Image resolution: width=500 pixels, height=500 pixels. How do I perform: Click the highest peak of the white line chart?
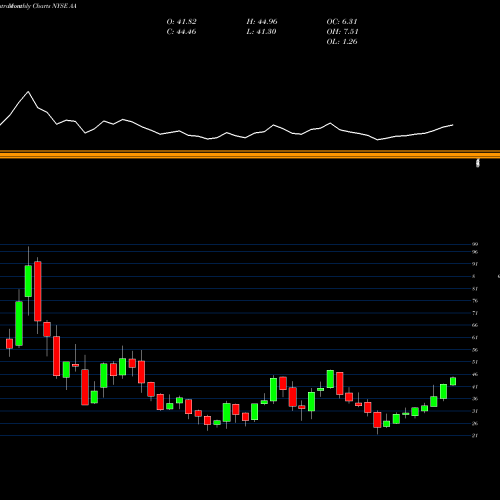point(28,91)
